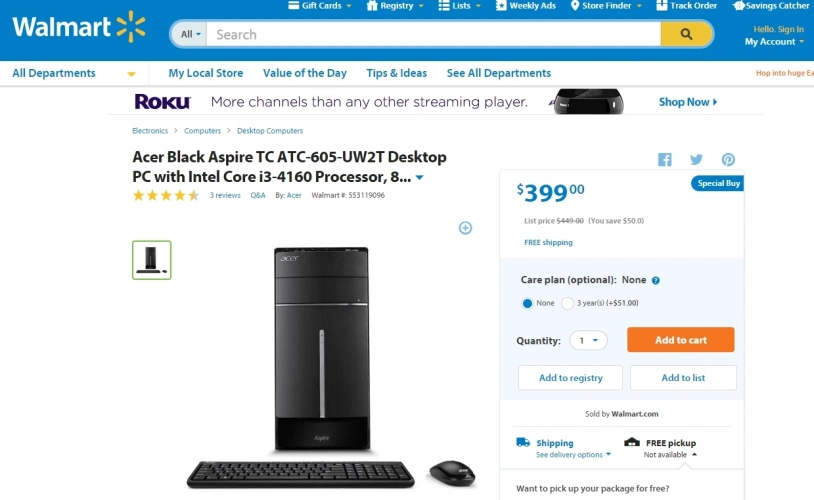Expand See delivery options

click(x=572, y=455)
